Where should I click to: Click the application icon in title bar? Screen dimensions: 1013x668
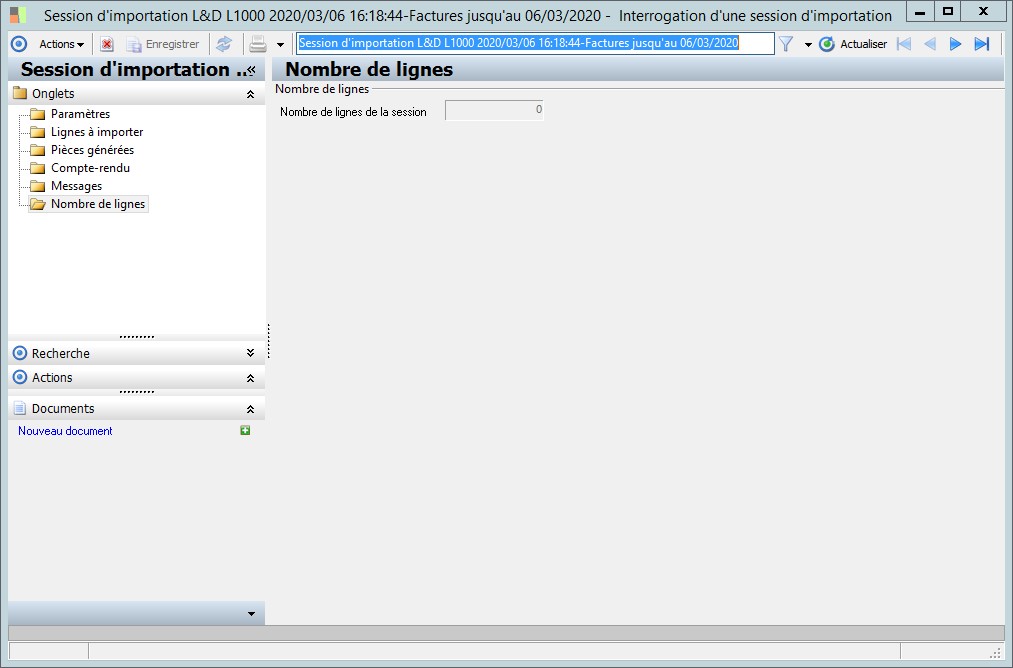18,14
